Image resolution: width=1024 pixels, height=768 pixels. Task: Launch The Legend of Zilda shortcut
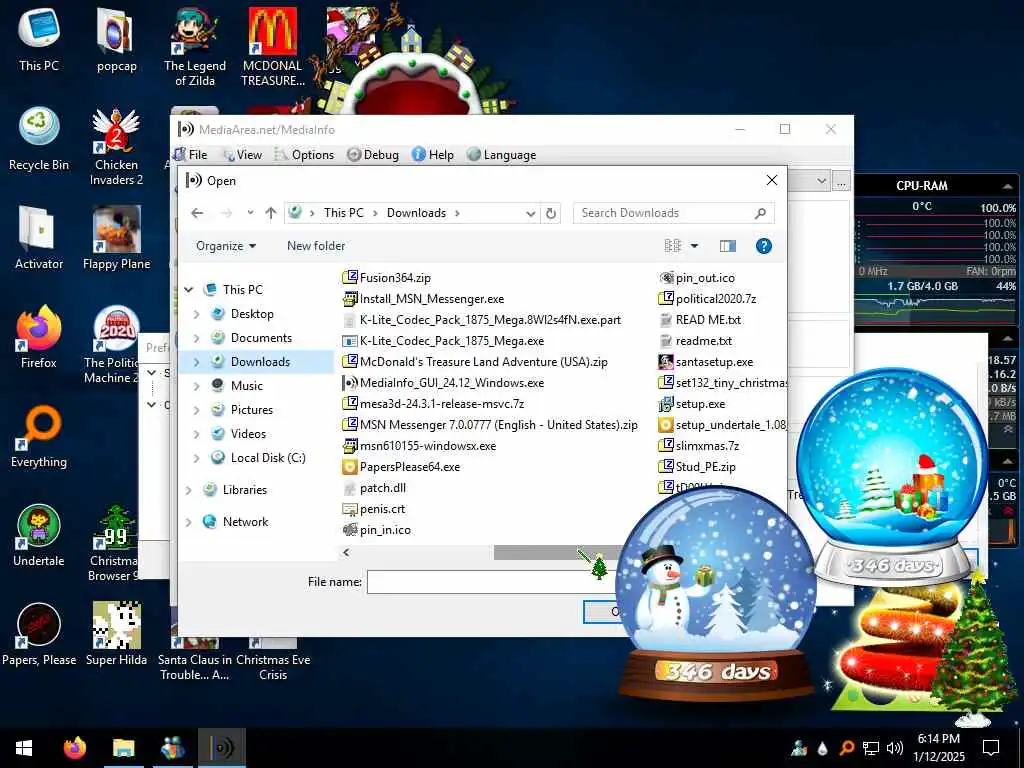pyautogui.click(x=195, y=46)
